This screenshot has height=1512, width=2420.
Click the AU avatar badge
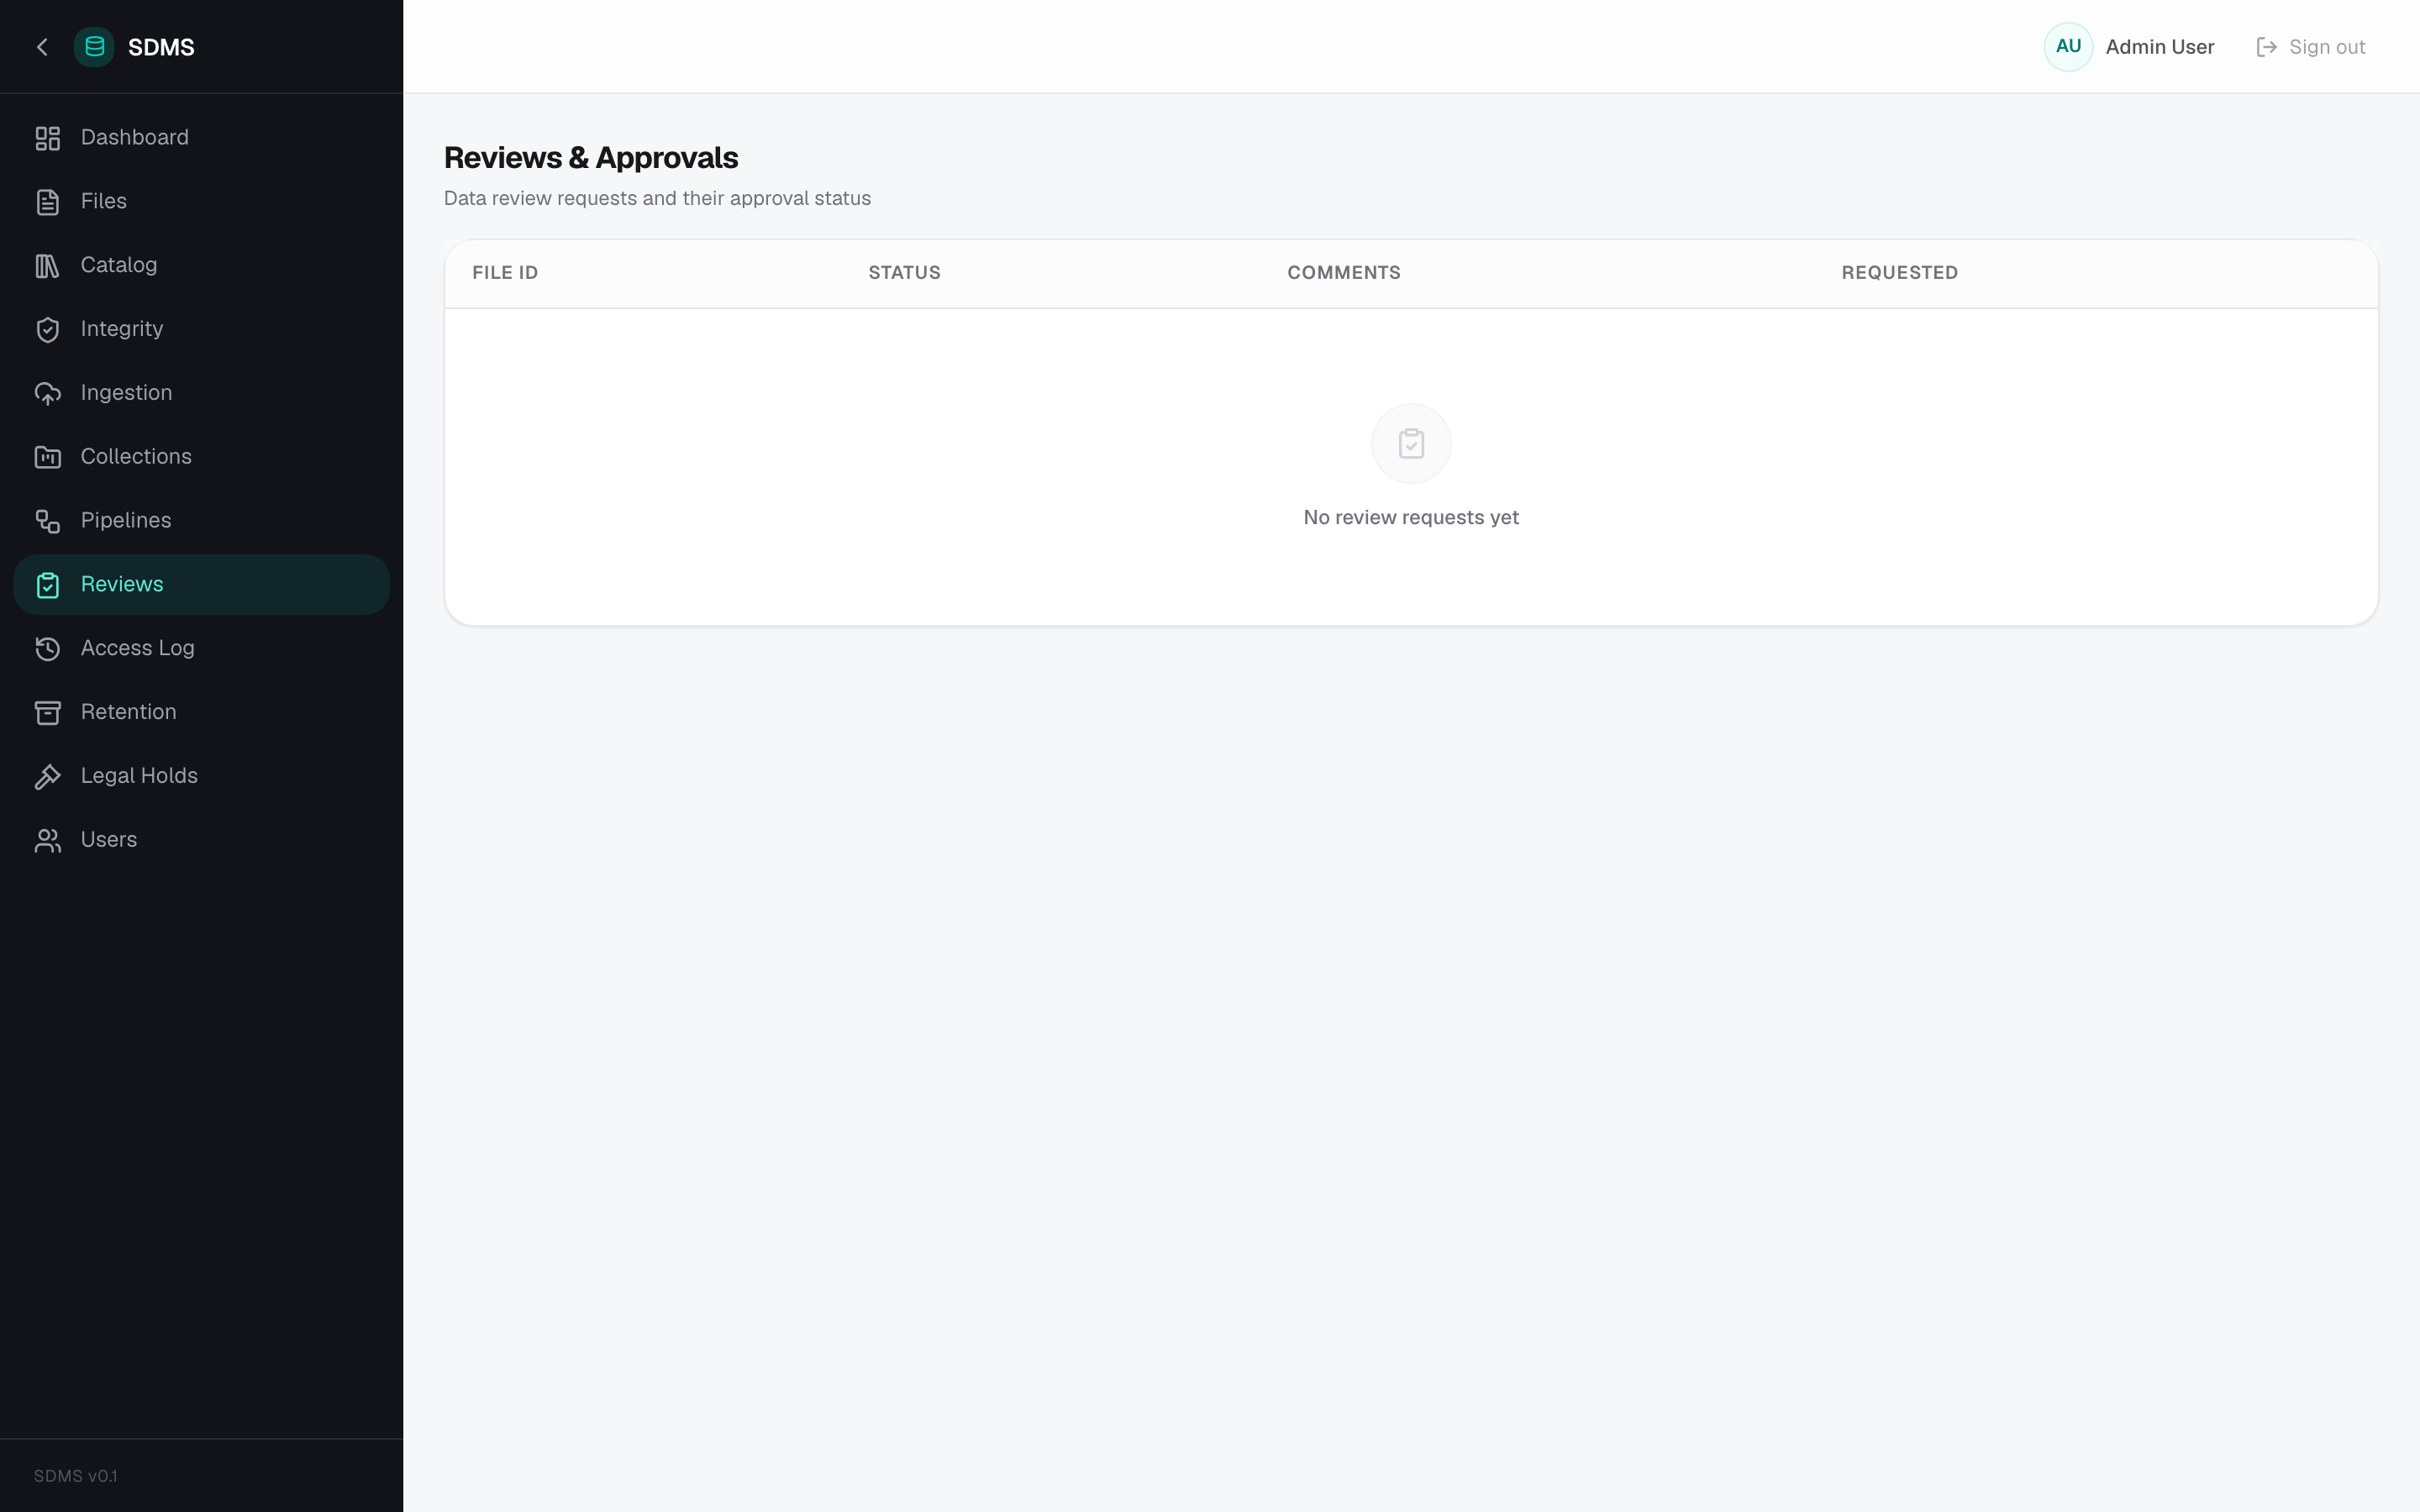(x=2068, y=47)
